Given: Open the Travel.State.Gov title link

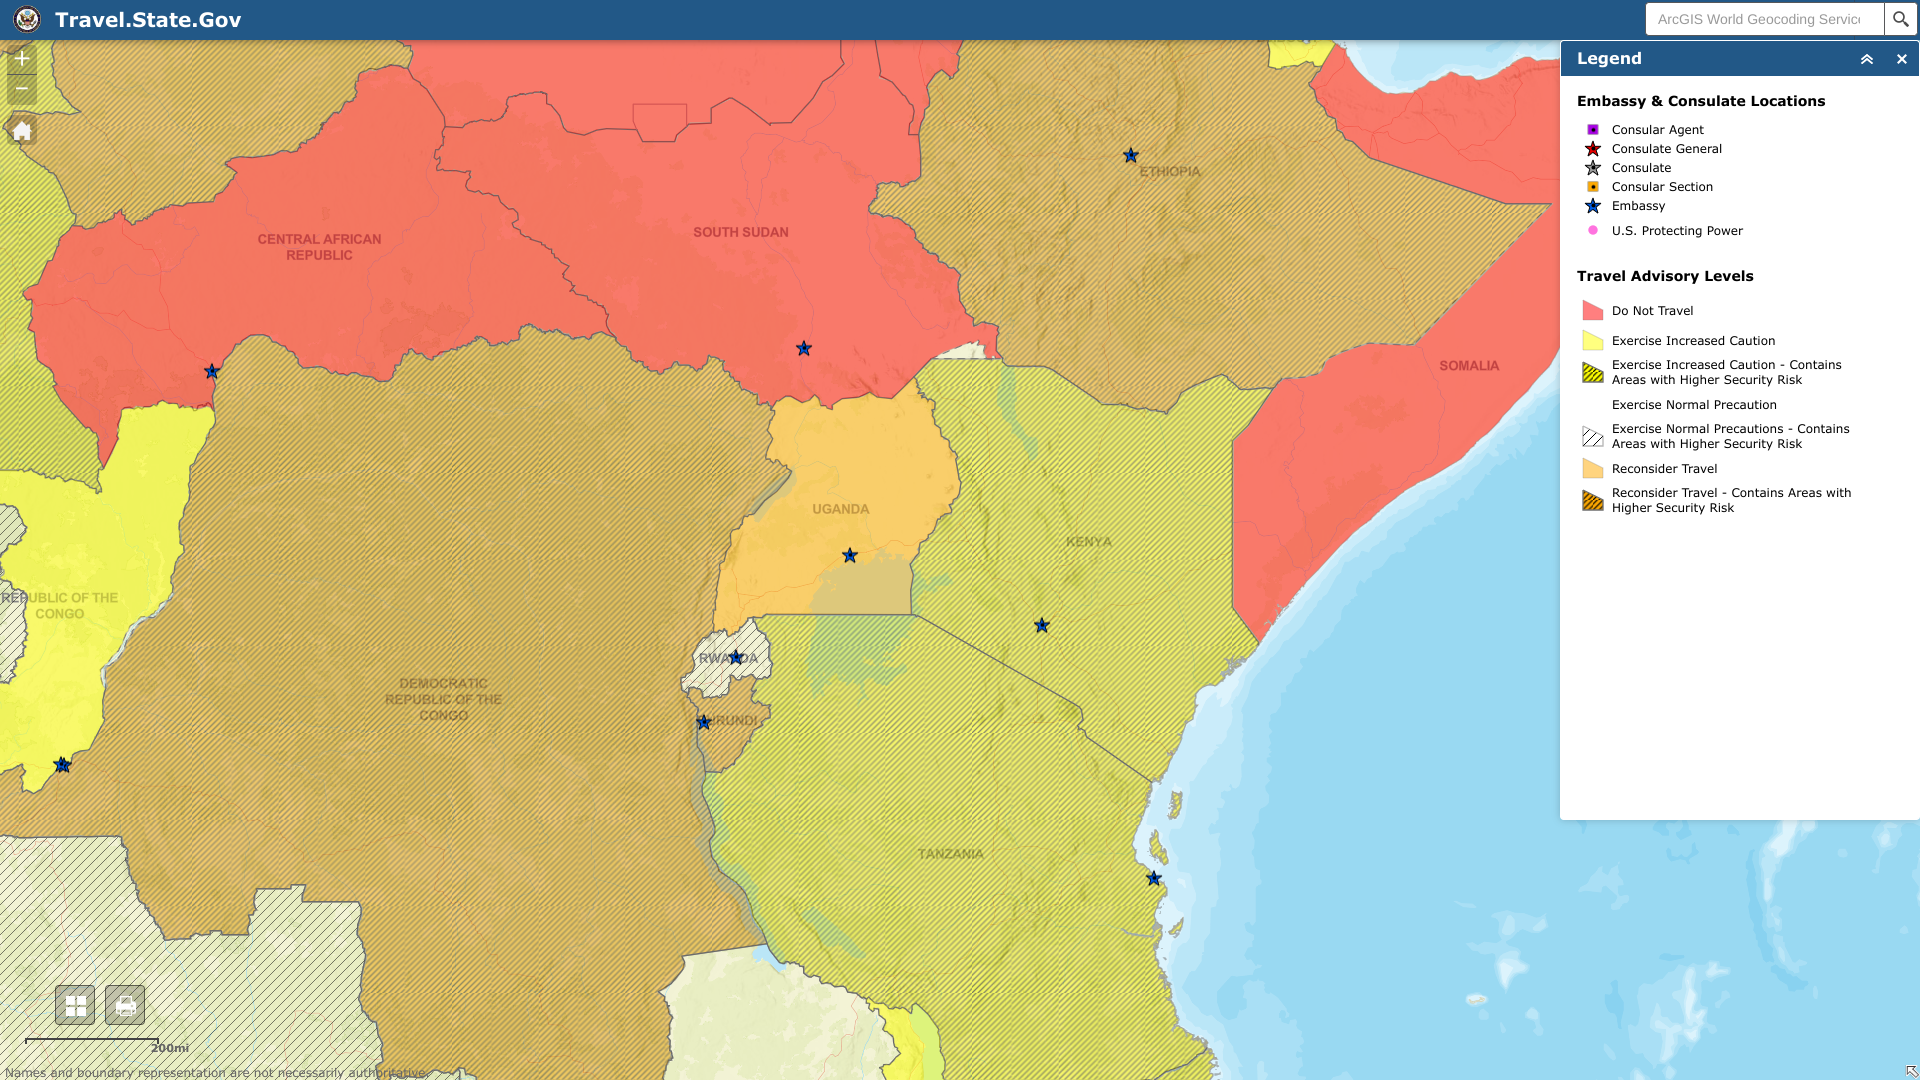Looking at the screenshot, I should point(148,20).
